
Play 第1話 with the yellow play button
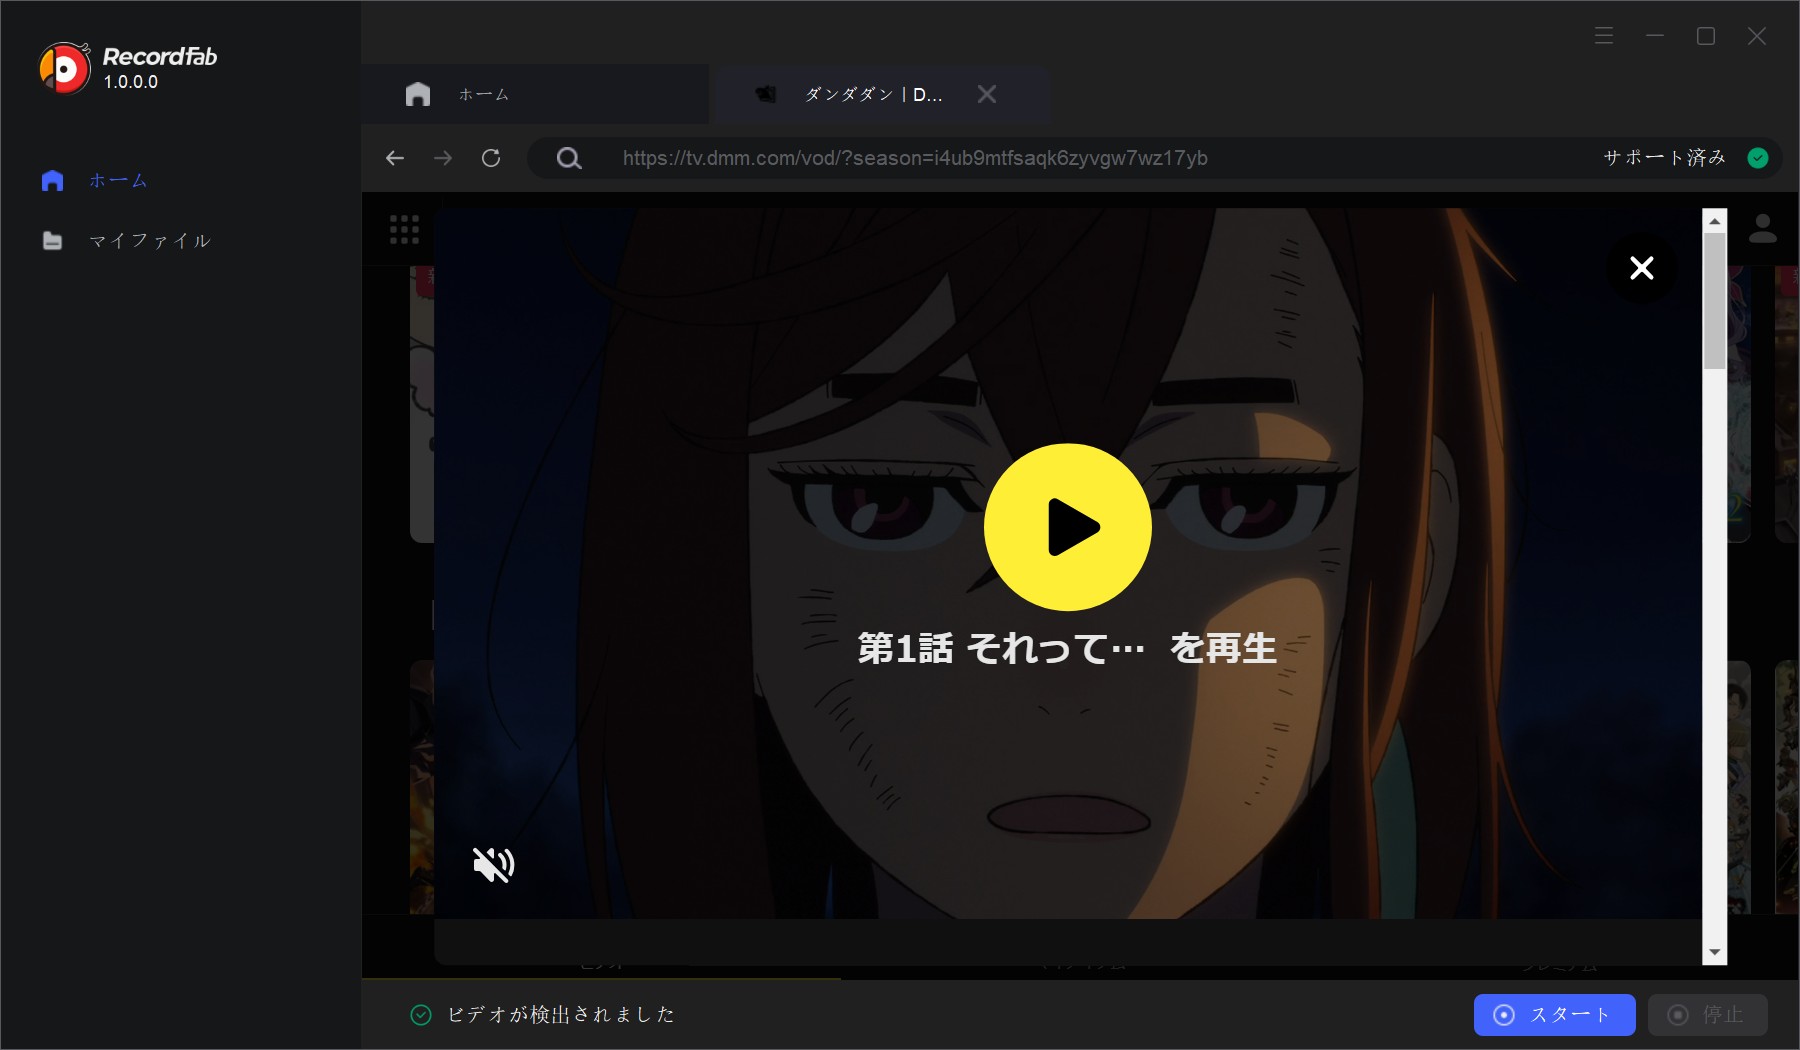(x=1068, y=527)
